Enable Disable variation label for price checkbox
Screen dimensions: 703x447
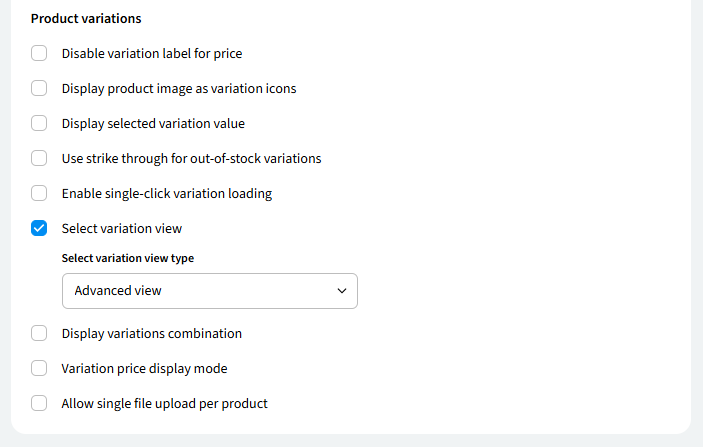point(39,53)
